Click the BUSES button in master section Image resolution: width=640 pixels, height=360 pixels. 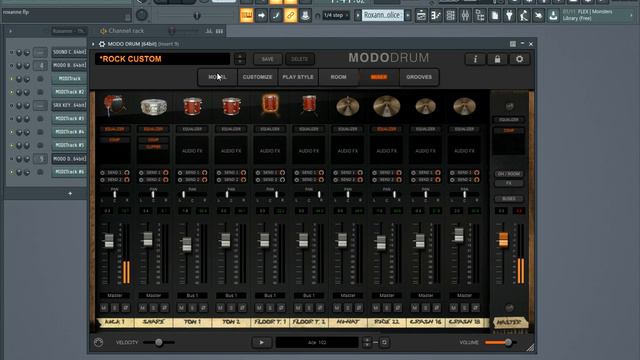[509, 199]
